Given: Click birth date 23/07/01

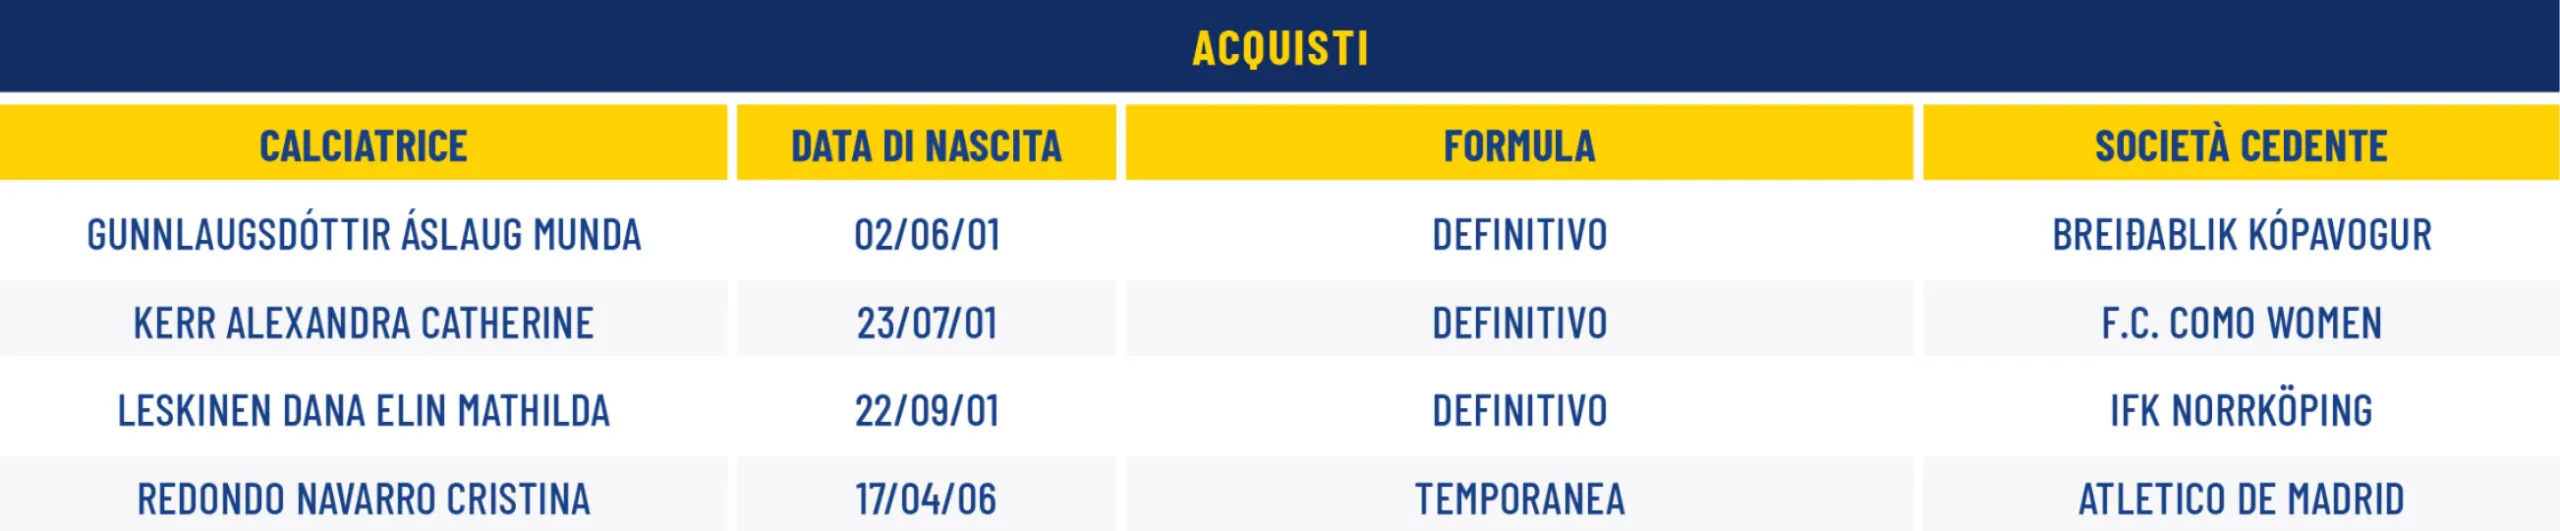Looking at the screenshot, I should [x=926, y=323].
